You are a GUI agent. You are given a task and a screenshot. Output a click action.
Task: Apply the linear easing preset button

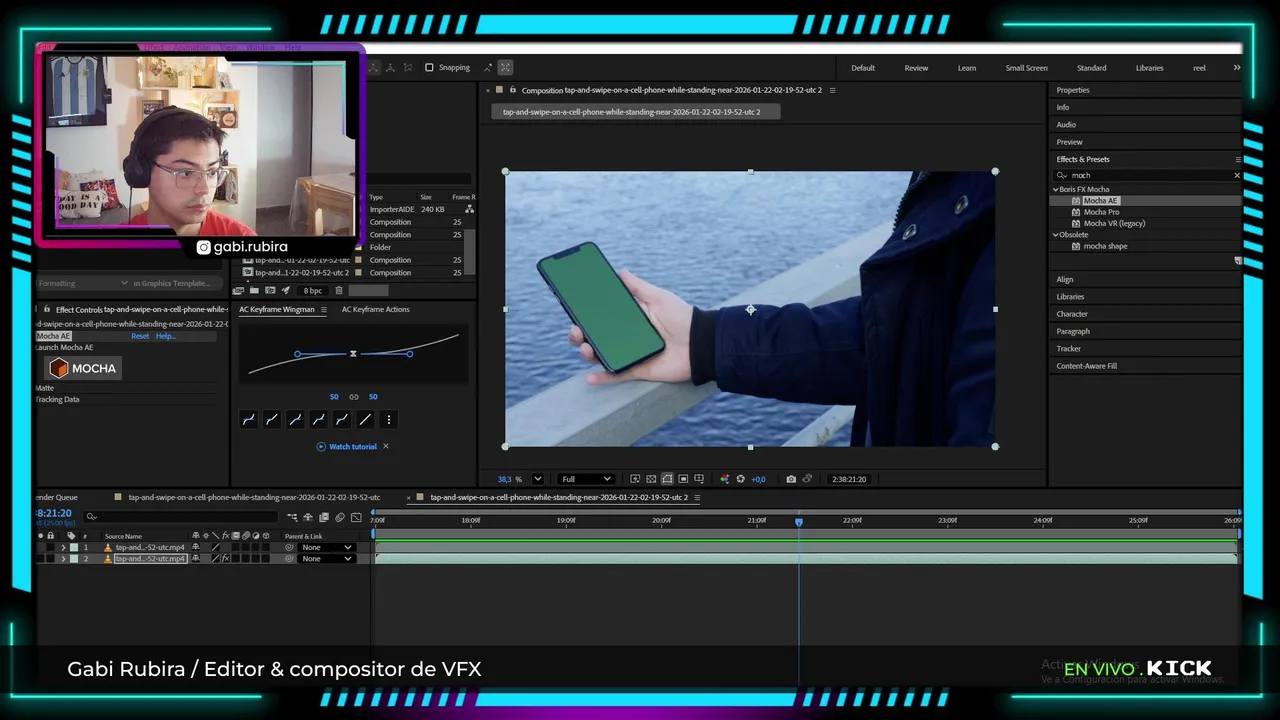[365, 420]
